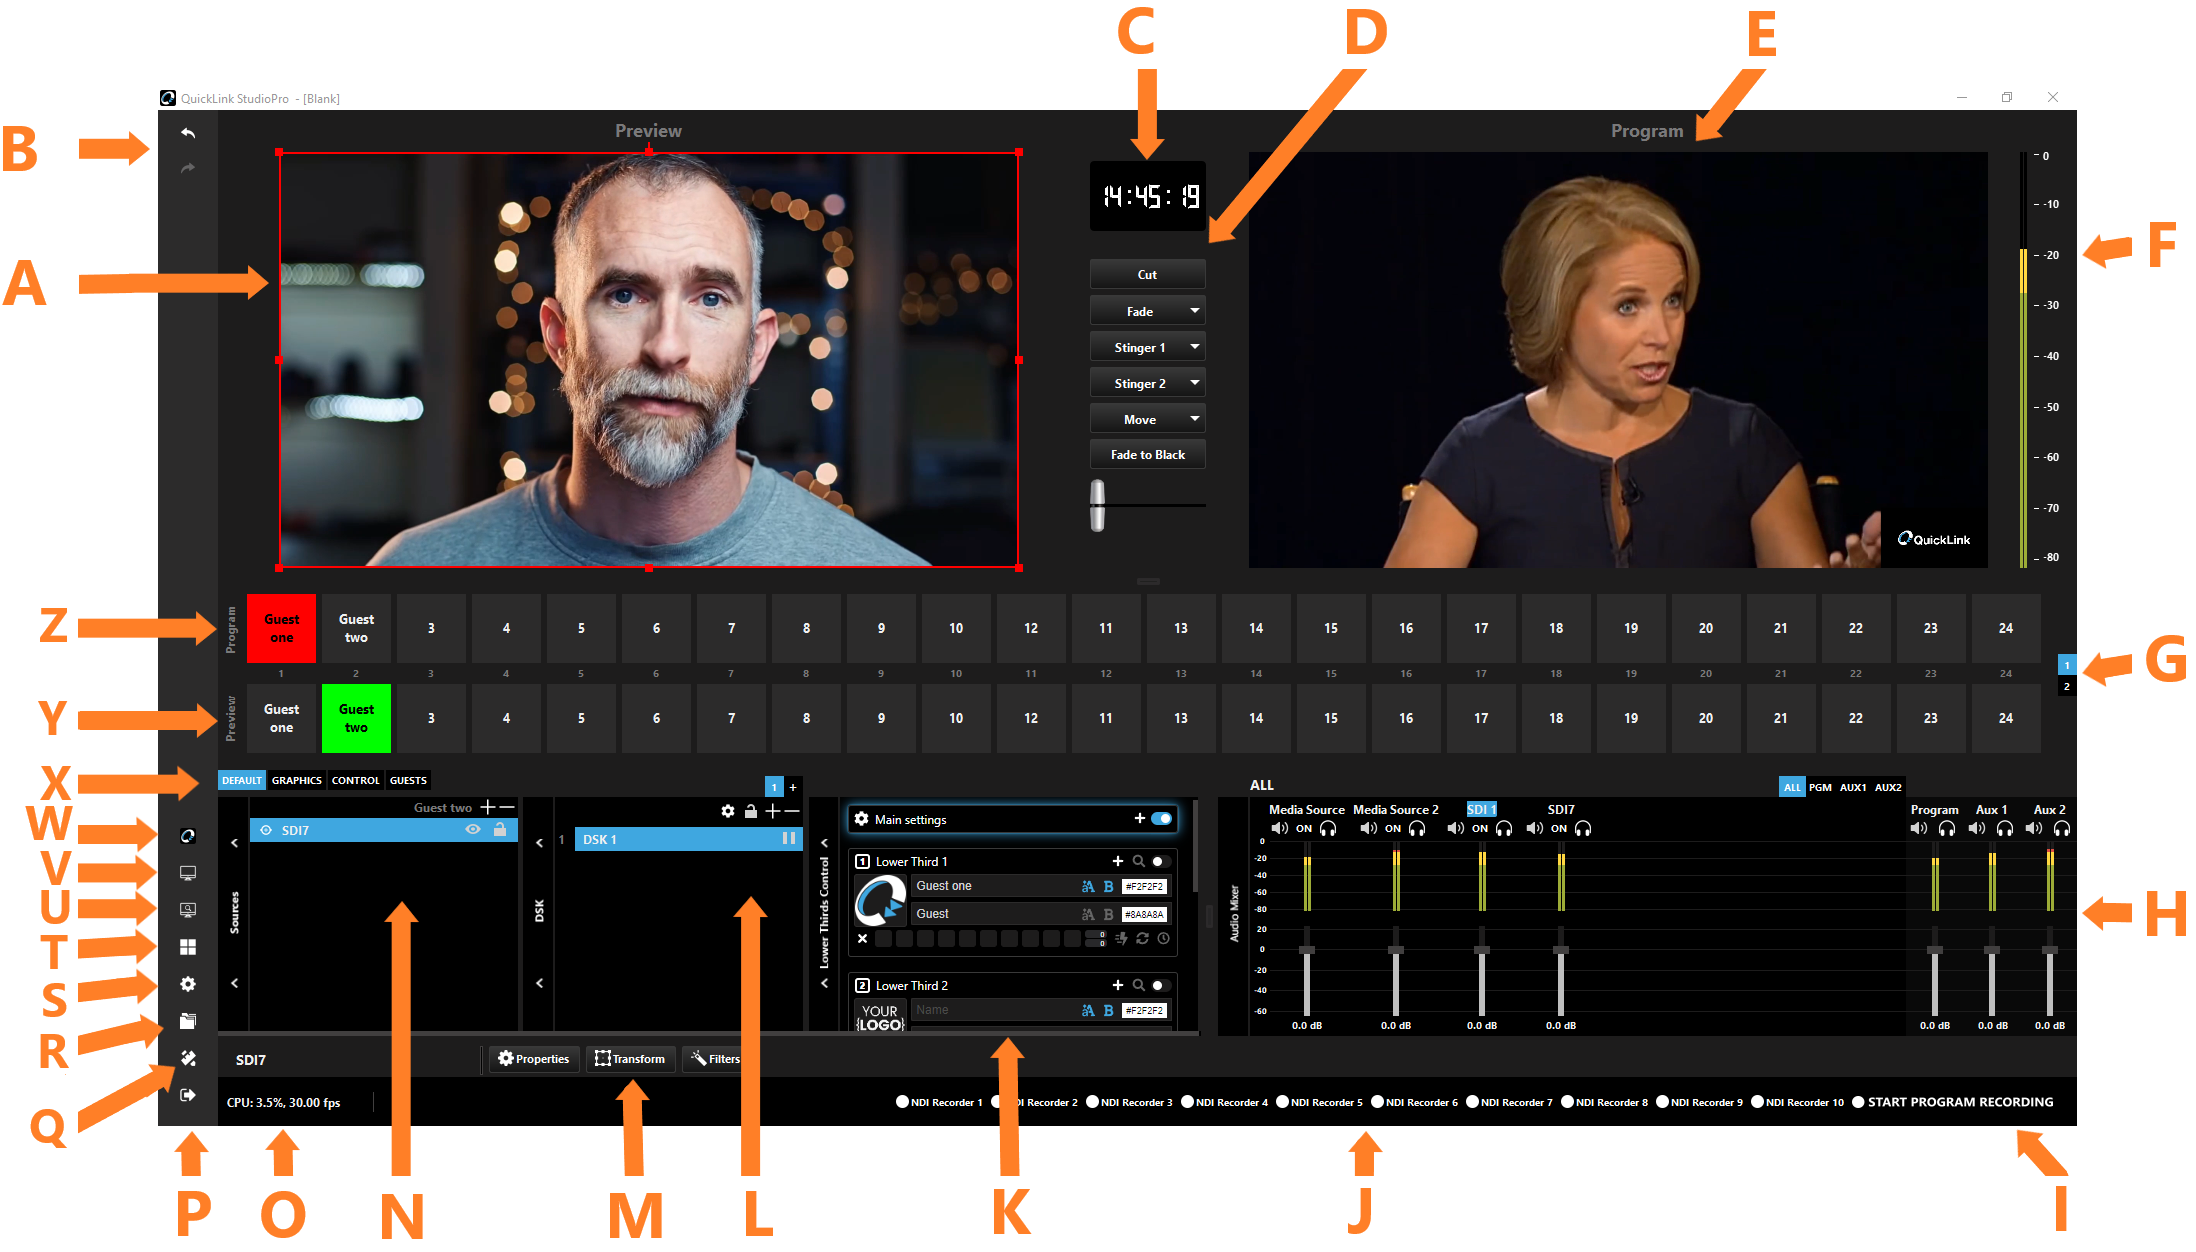
Task: Select the AUX1 audio mixer tab
Action: pos(1852,788)
